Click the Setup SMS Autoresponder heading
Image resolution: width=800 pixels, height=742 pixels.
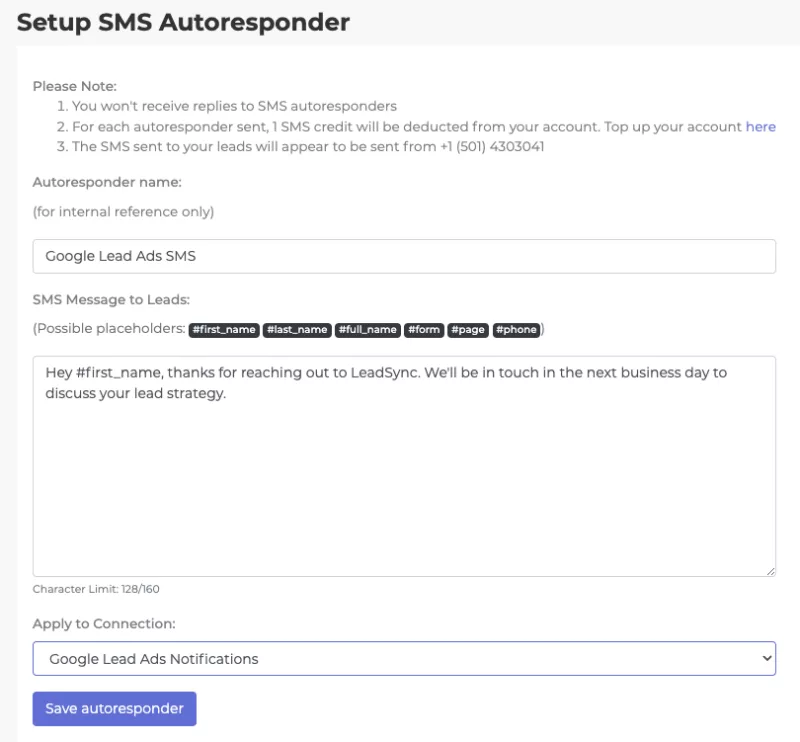(x=184, y=22)
